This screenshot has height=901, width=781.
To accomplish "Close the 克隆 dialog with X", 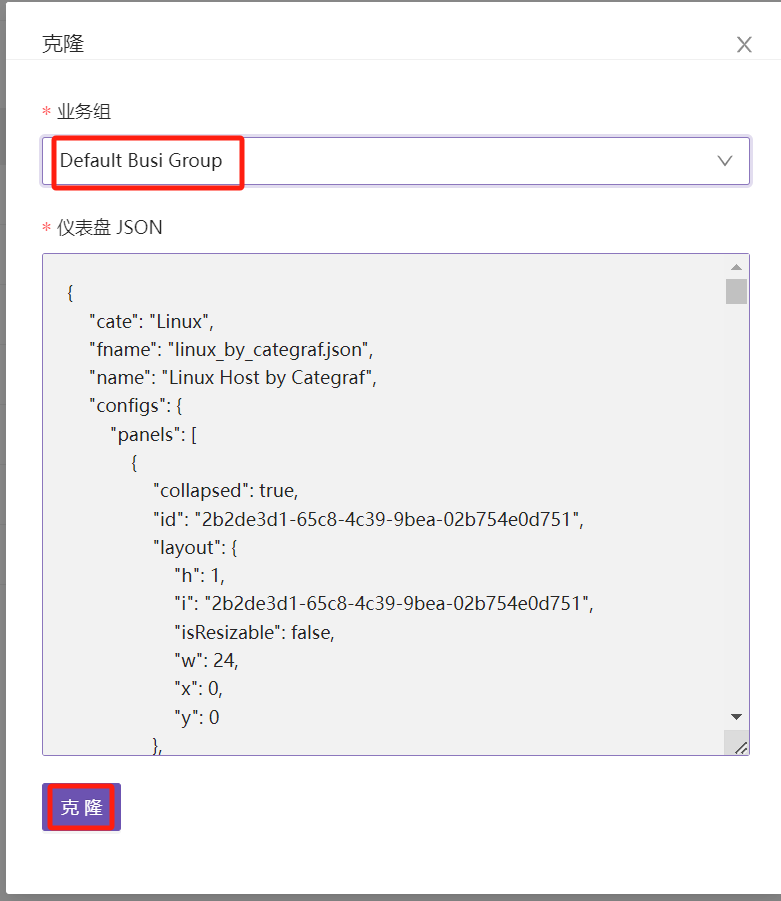I will (744, 44).
